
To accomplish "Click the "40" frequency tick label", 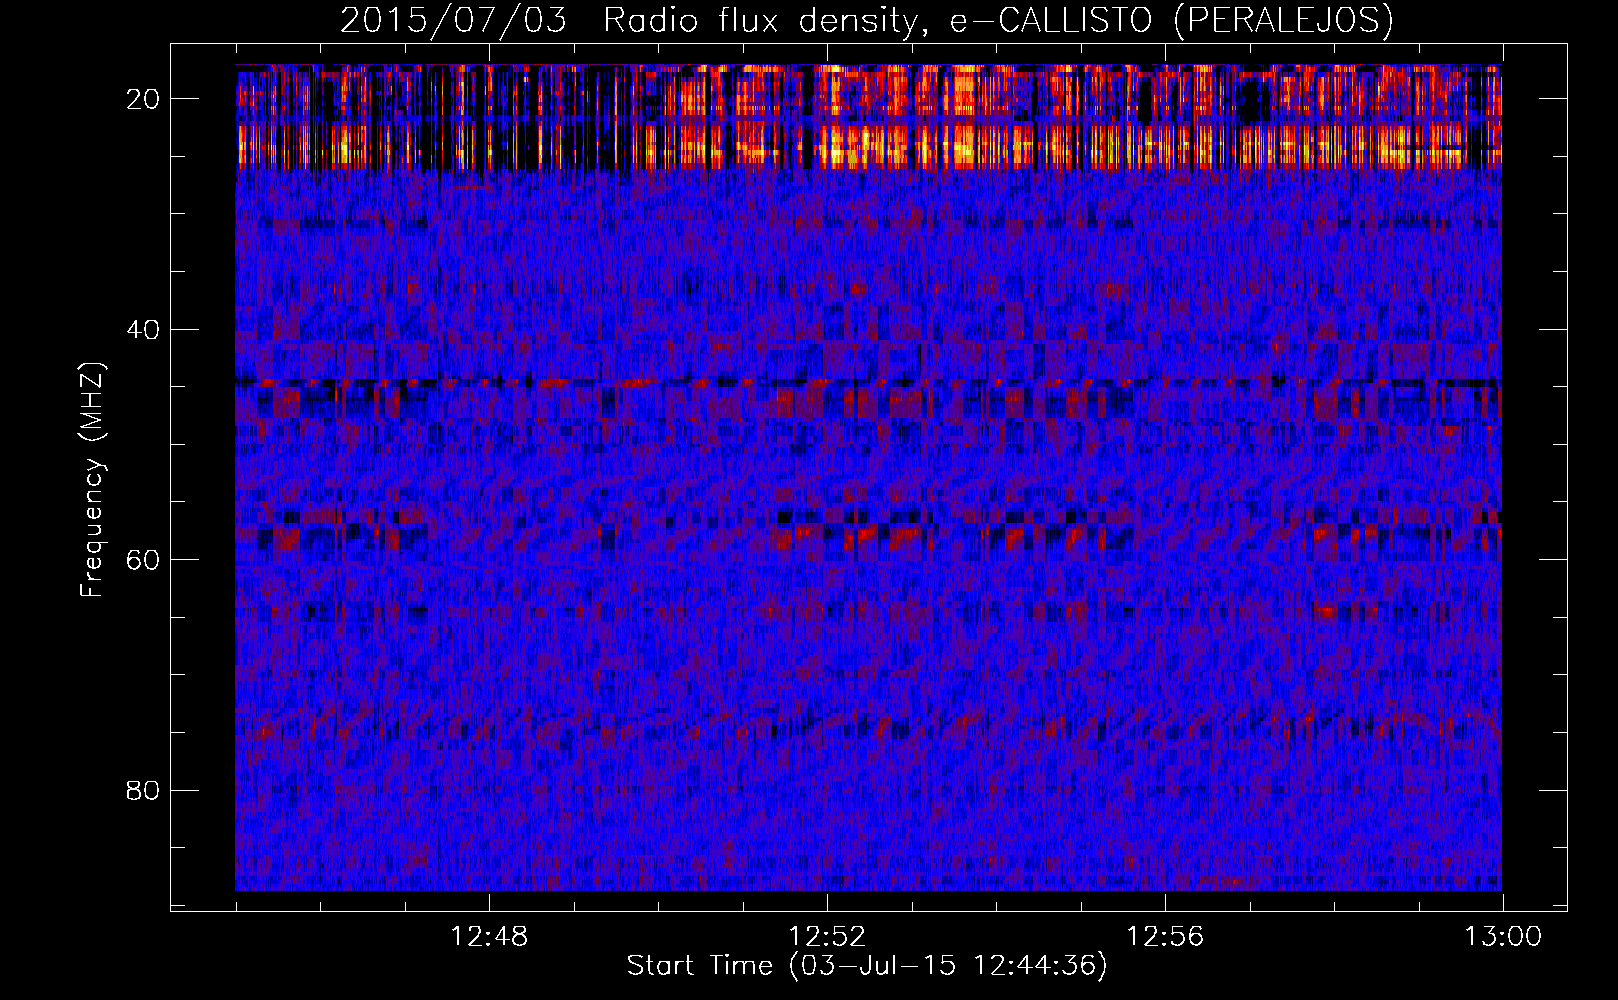I will coord(144,329).
